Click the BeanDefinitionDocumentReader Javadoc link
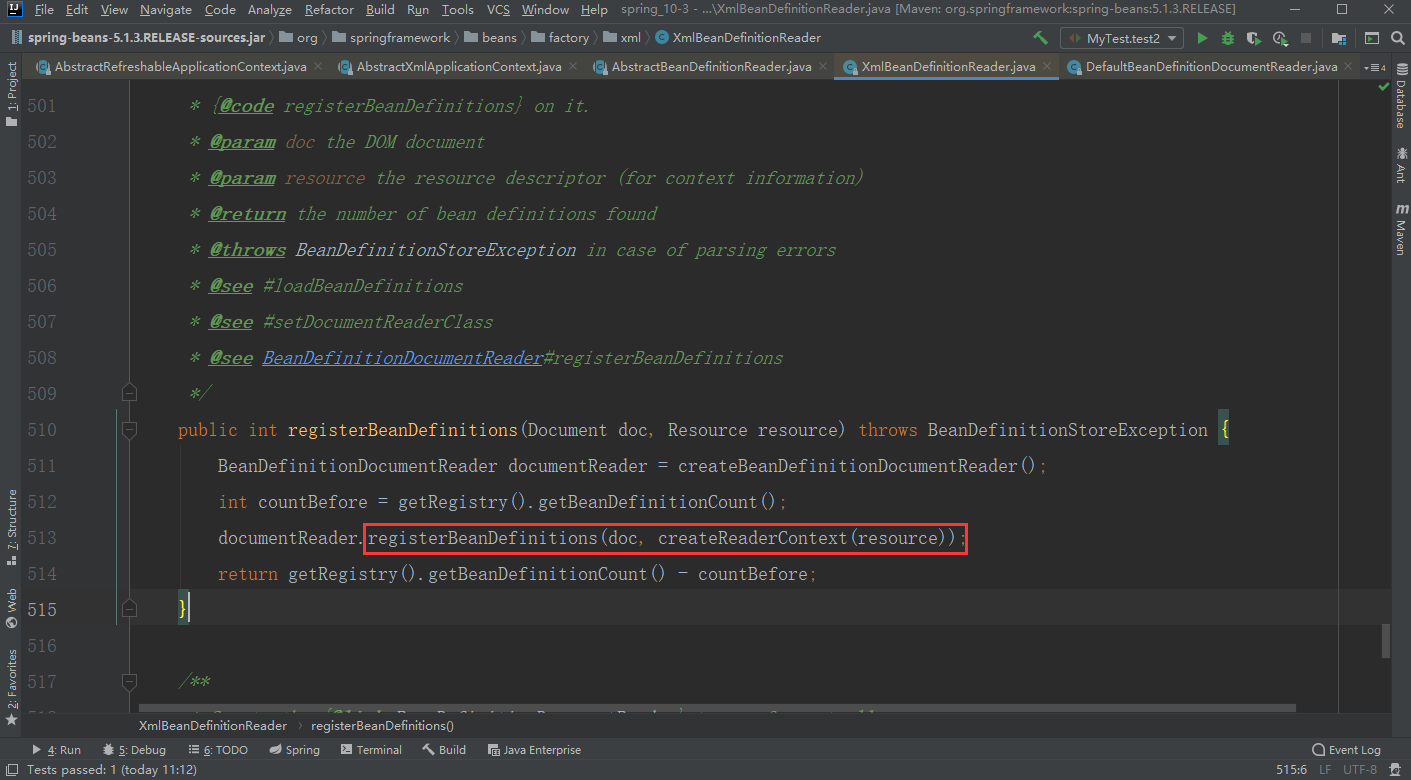 402,358
